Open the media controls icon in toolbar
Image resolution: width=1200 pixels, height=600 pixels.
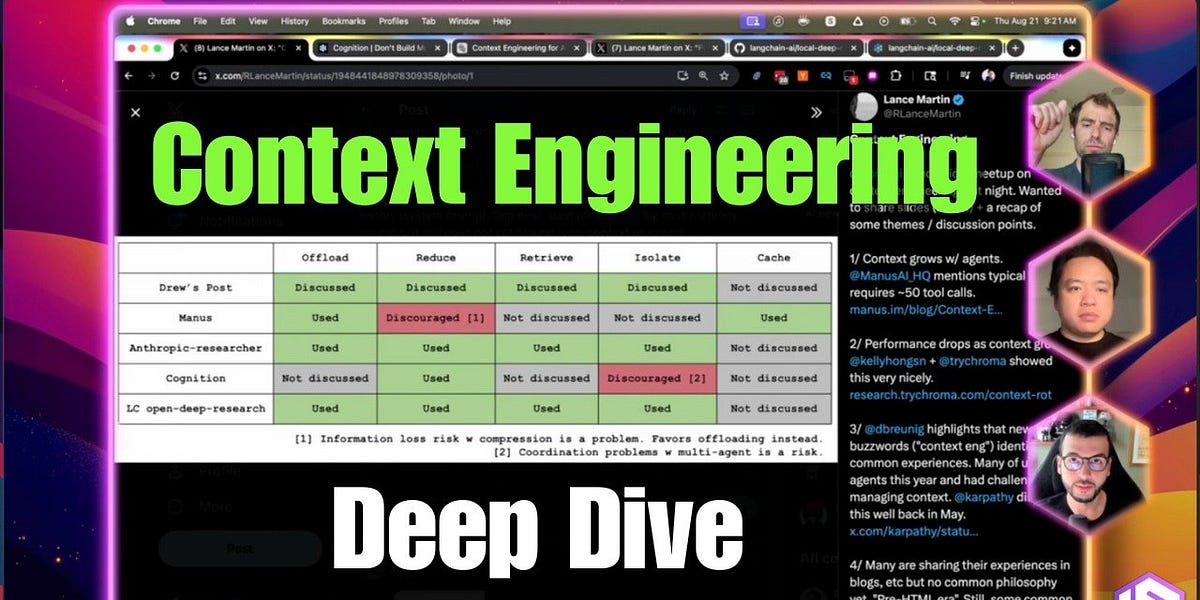click(964, 75)
